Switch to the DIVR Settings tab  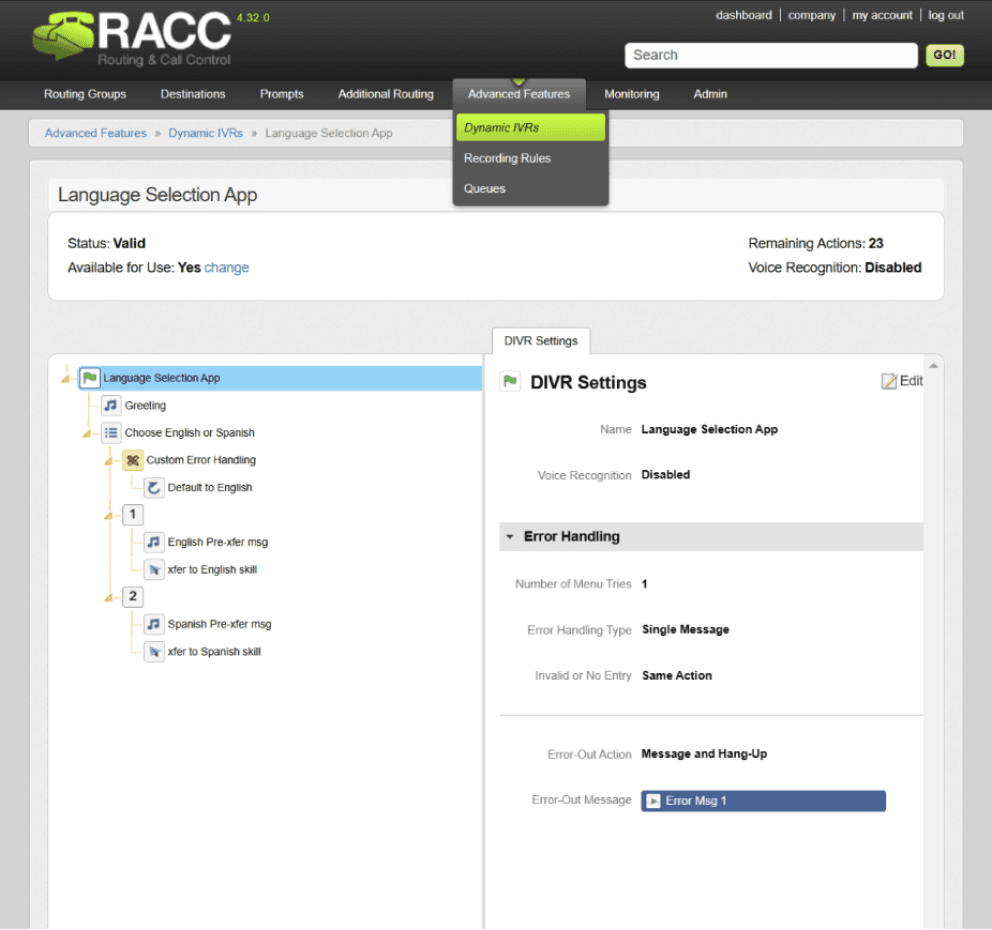541,341
